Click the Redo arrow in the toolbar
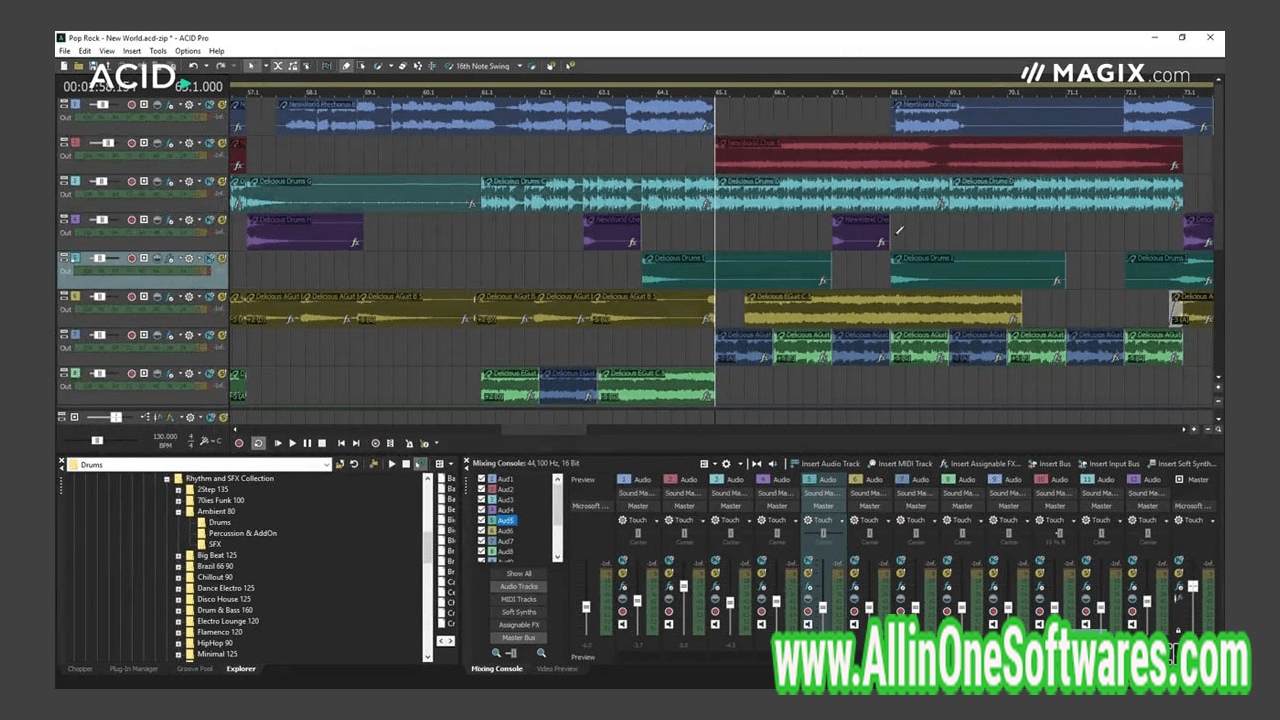The image size is (1280, 720). pyautogui.click(x=220, y=66)
